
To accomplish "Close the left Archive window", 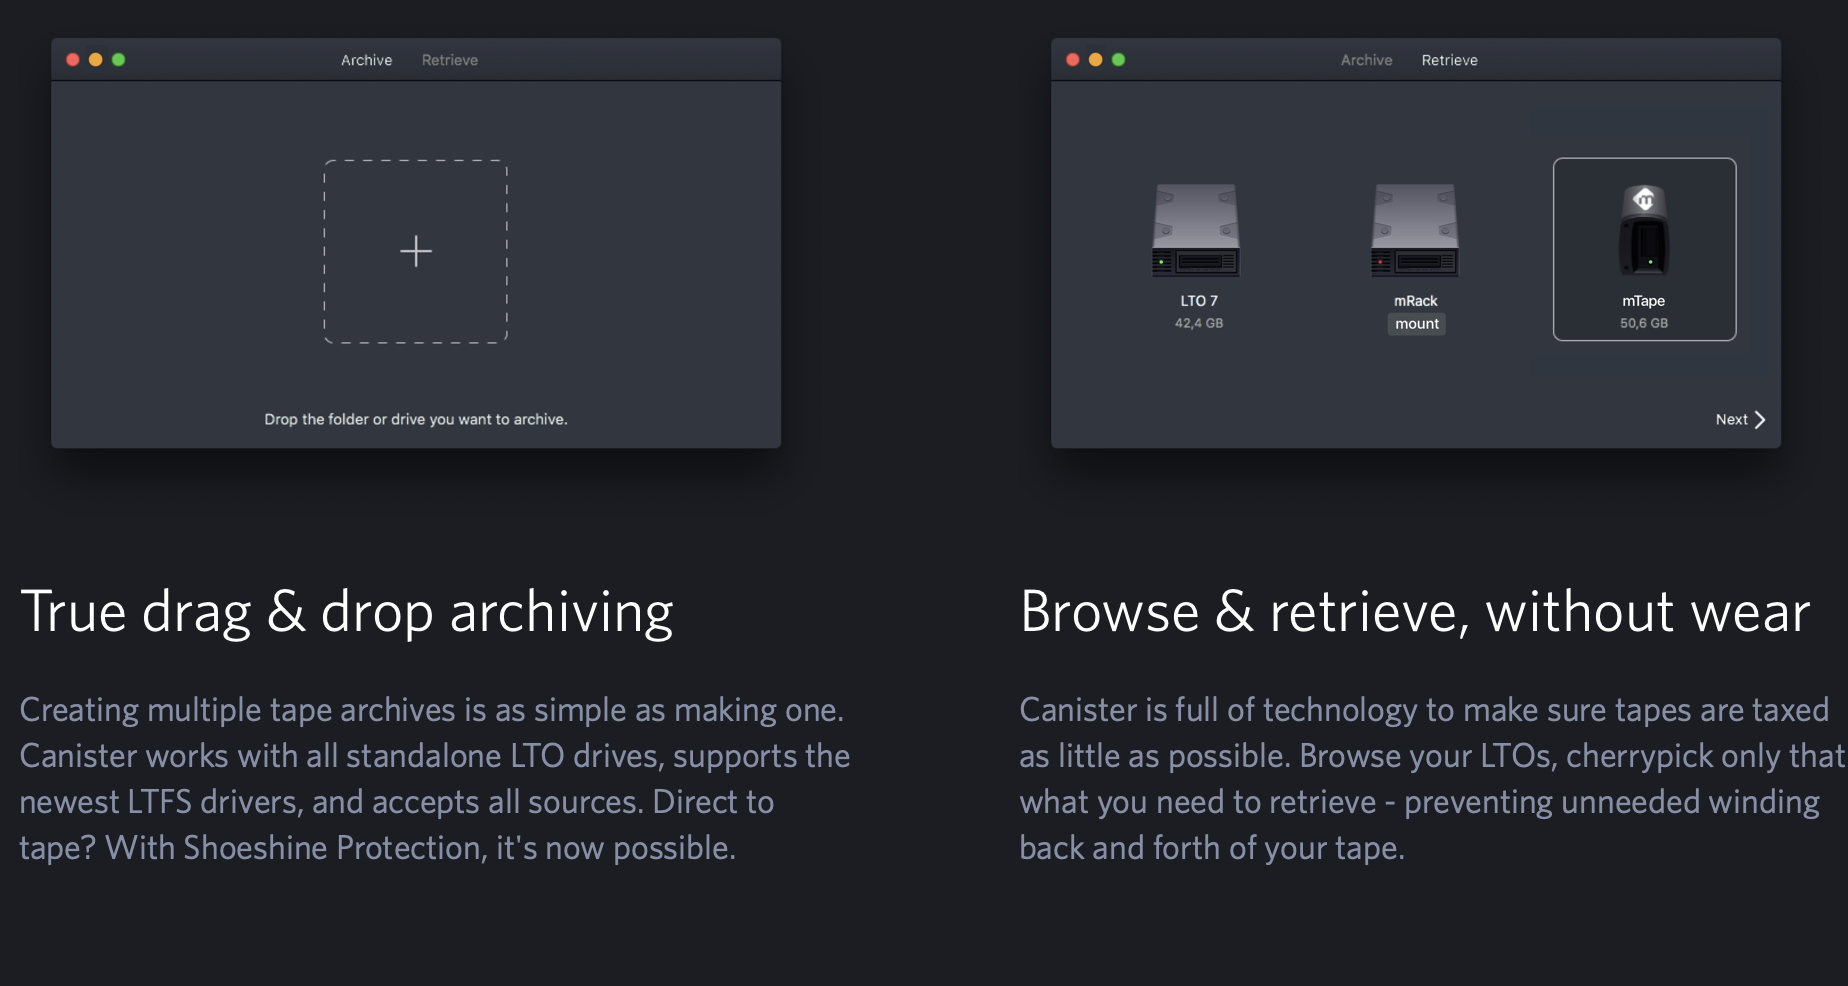I will (x=73, y=60).
